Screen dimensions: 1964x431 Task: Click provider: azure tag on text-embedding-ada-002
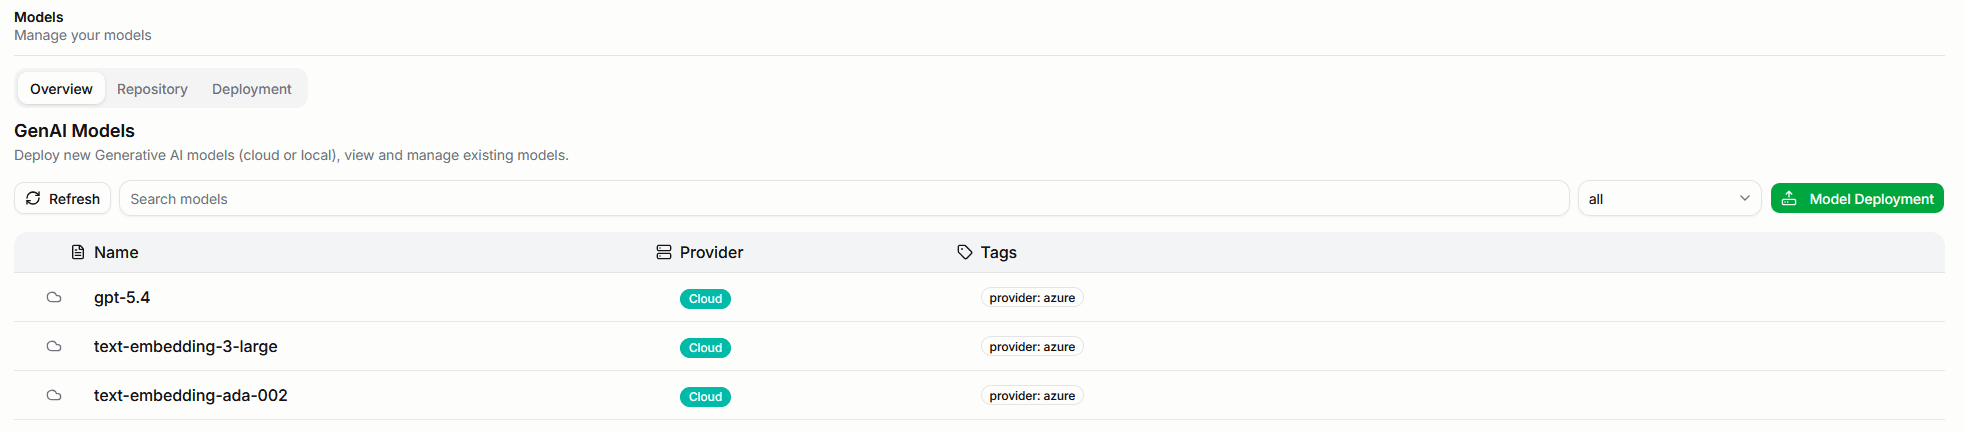click(1032, 396)
